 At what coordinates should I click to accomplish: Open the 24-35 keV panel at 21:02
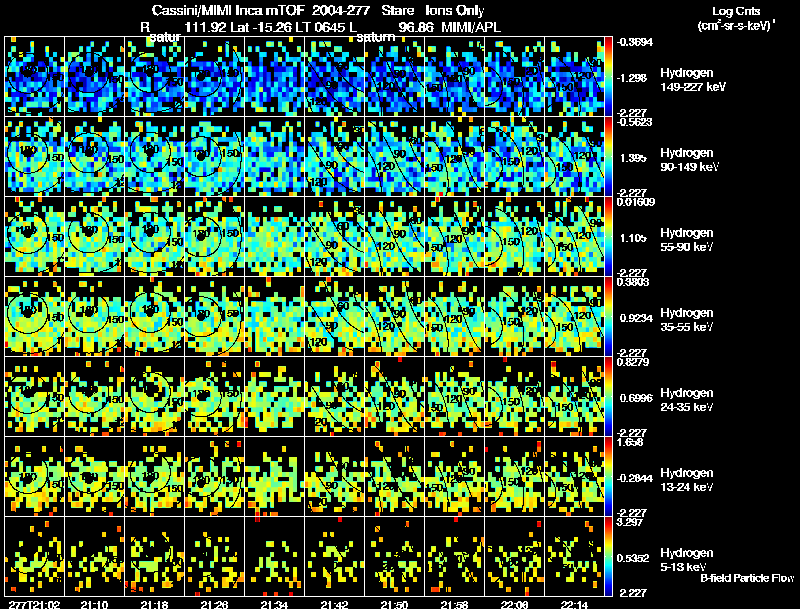click(x=35, y=397)
